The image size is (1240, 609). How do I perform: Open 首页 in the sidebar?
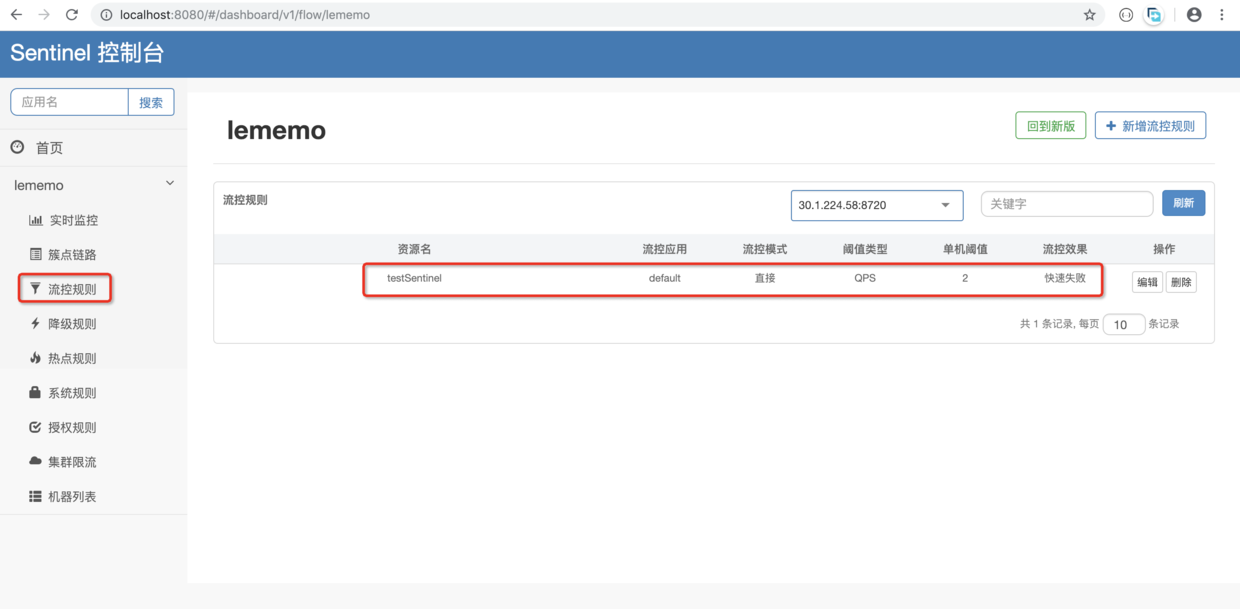[49, 148]
